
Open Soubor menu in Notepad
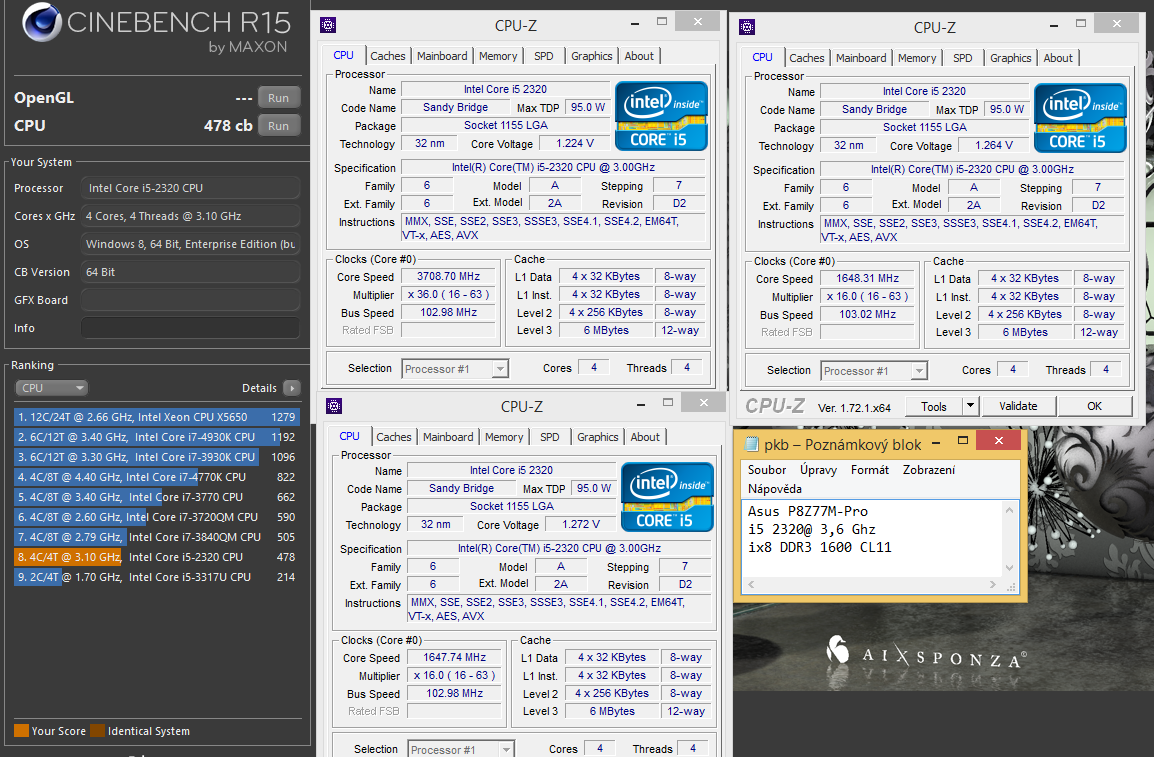[766, 469]
